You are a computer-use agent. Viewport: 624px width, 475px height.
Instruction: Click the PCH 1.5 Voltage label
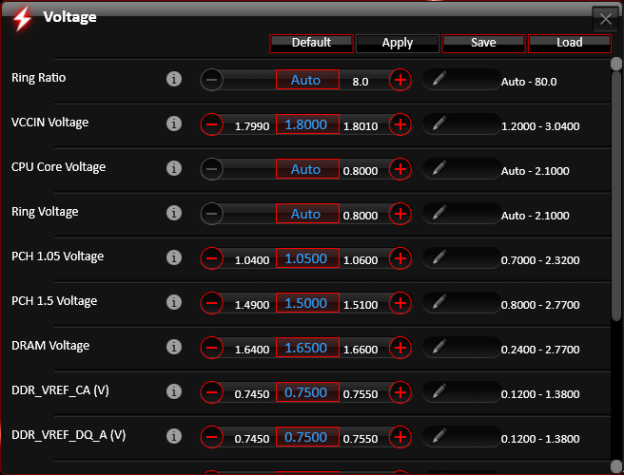(x=54, y=301)
